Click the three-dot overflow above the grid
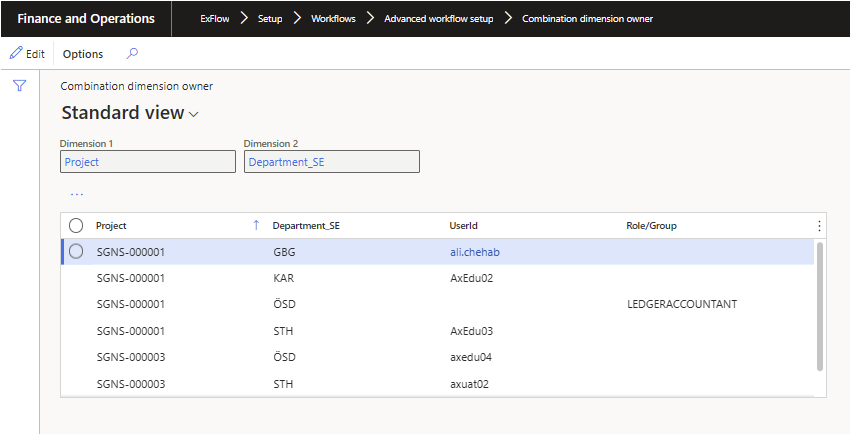Image resolution: width=850 pixels, height=435 pixels. (77, 194)
